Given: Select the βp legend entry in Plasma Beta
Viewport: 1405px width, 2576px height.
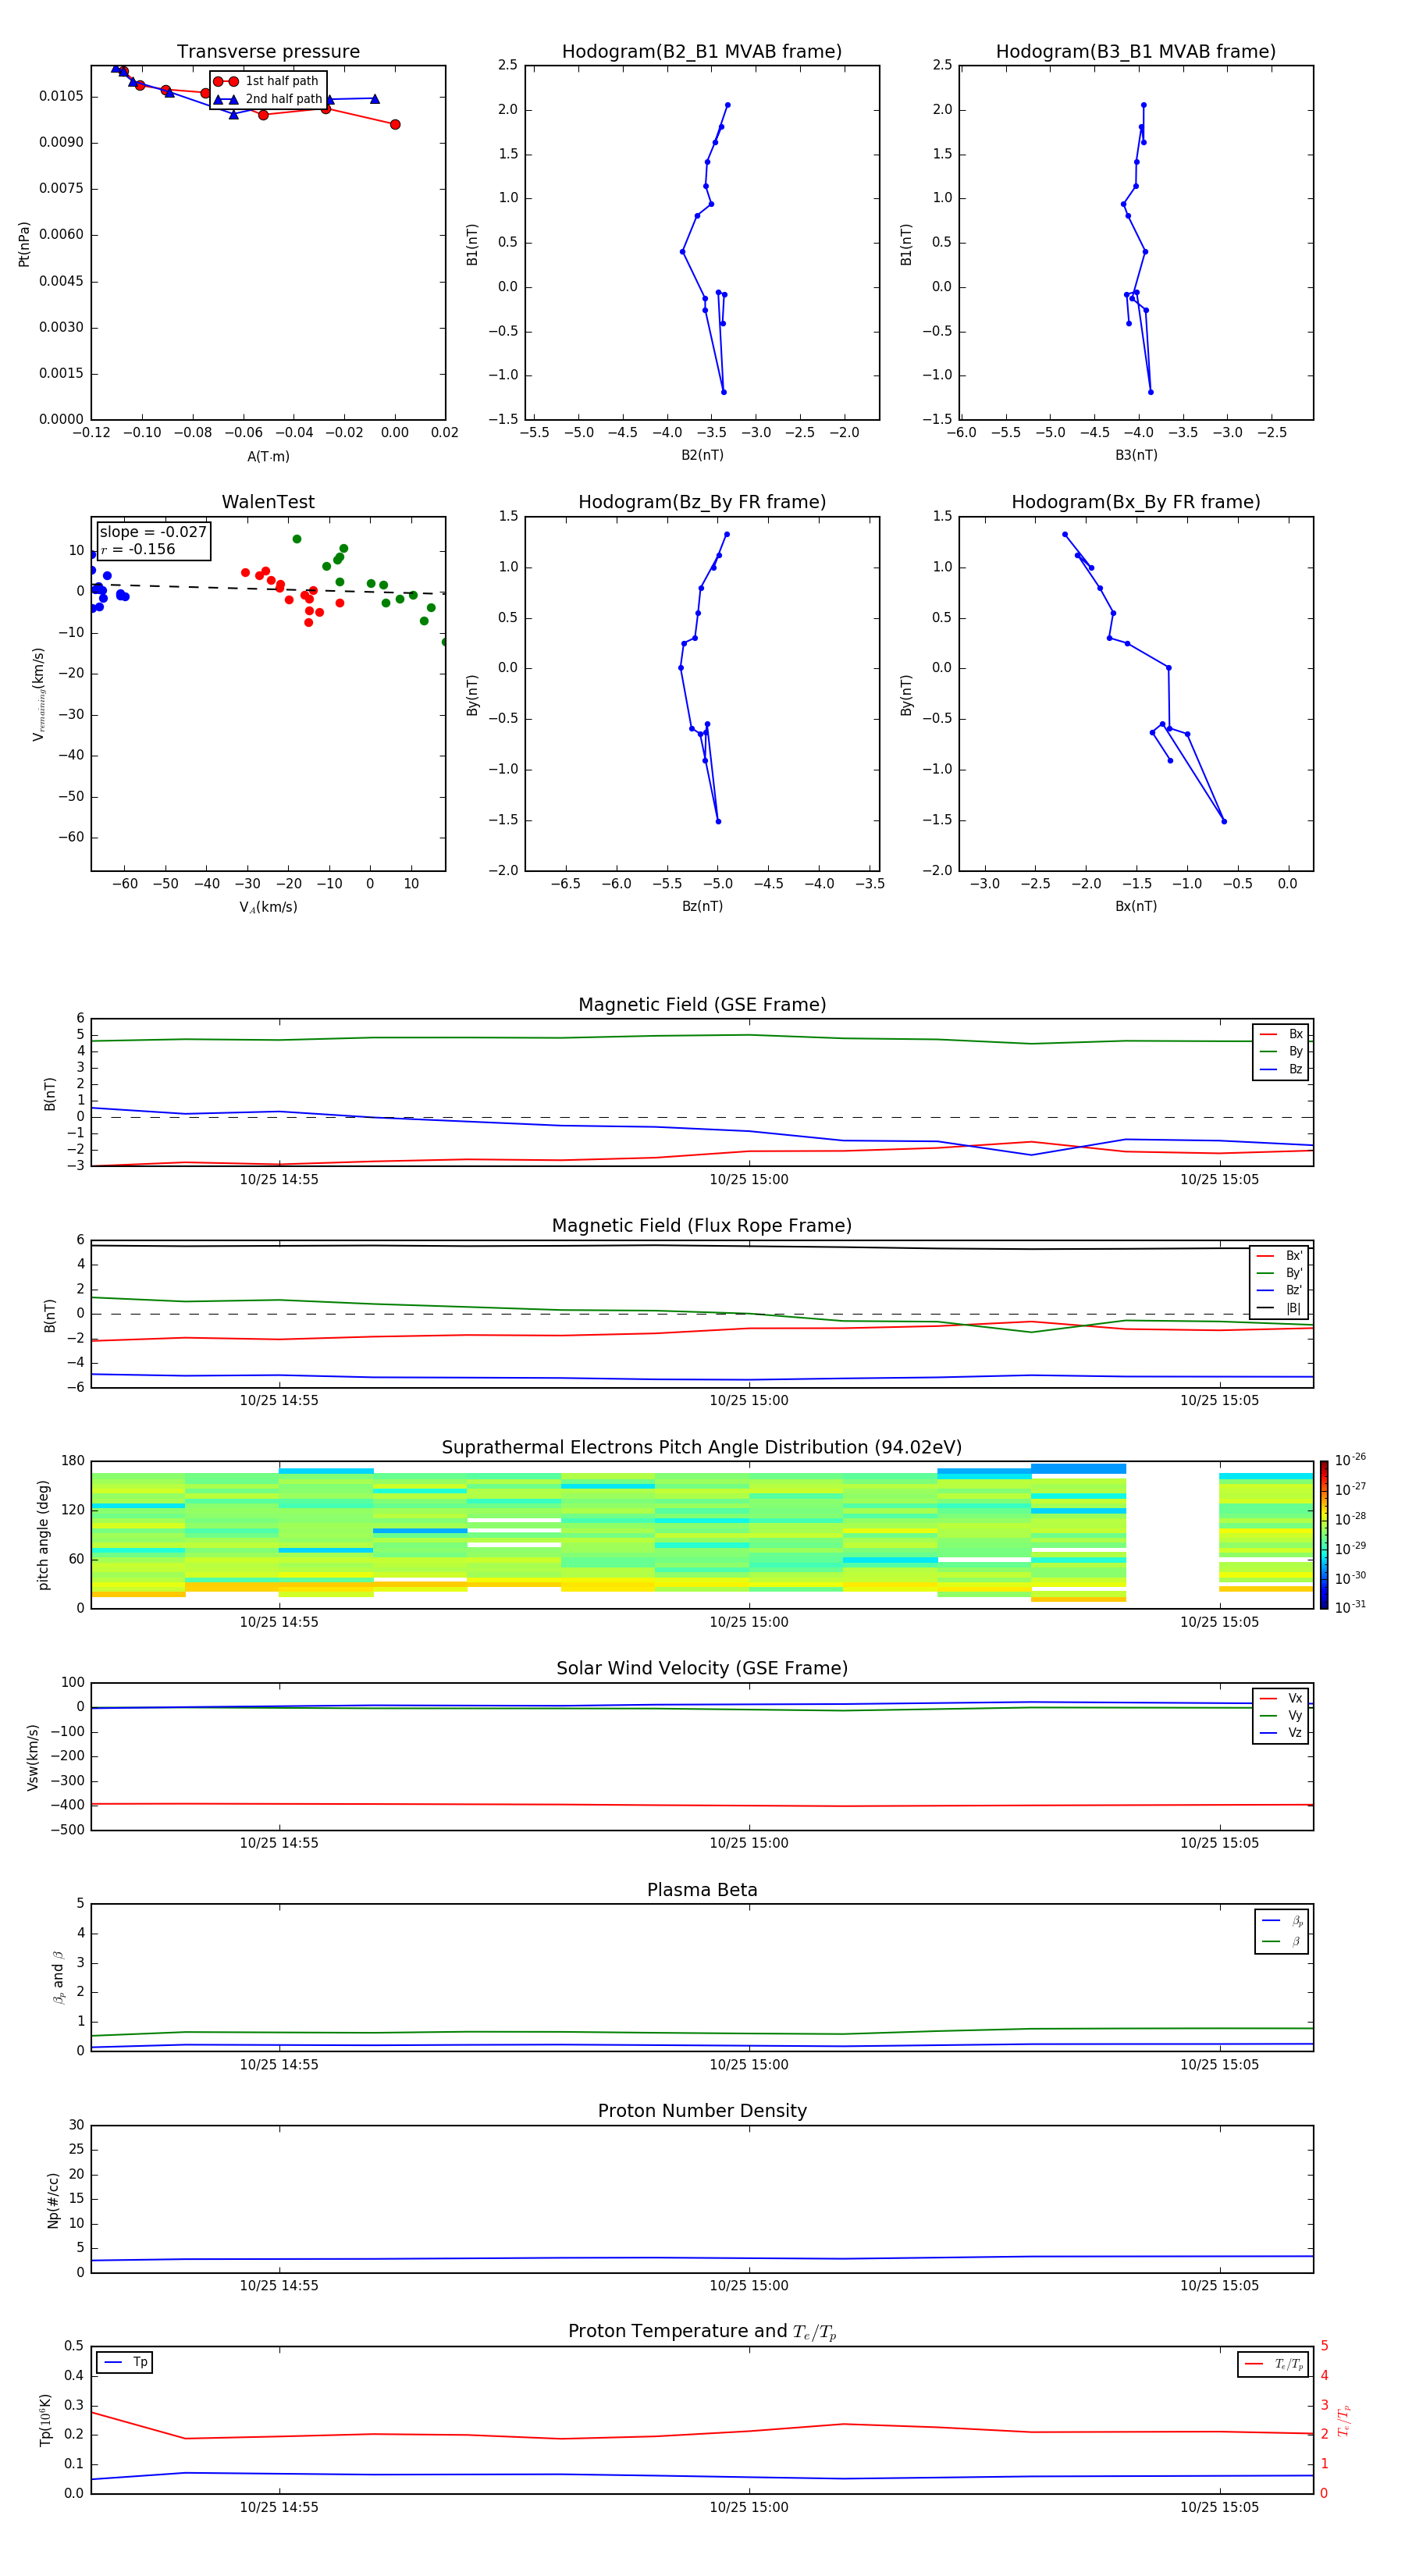Looking at the screenshot, I should (1282, 1921).
